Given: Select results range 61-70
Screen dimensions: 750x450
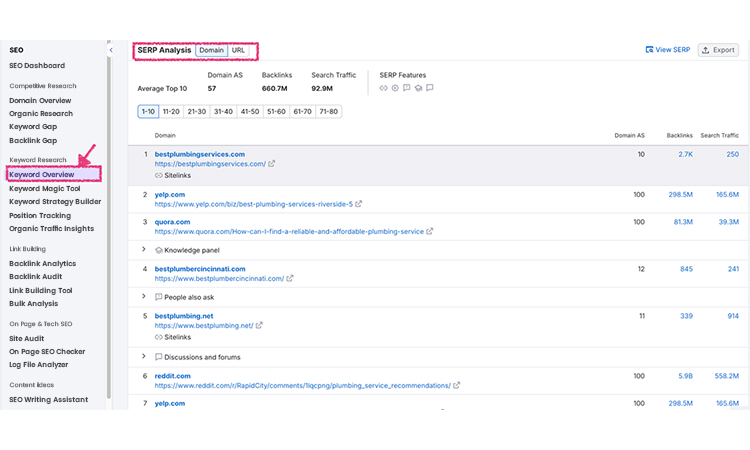Looking at the screenshot, I should click(x=302, y=111).
